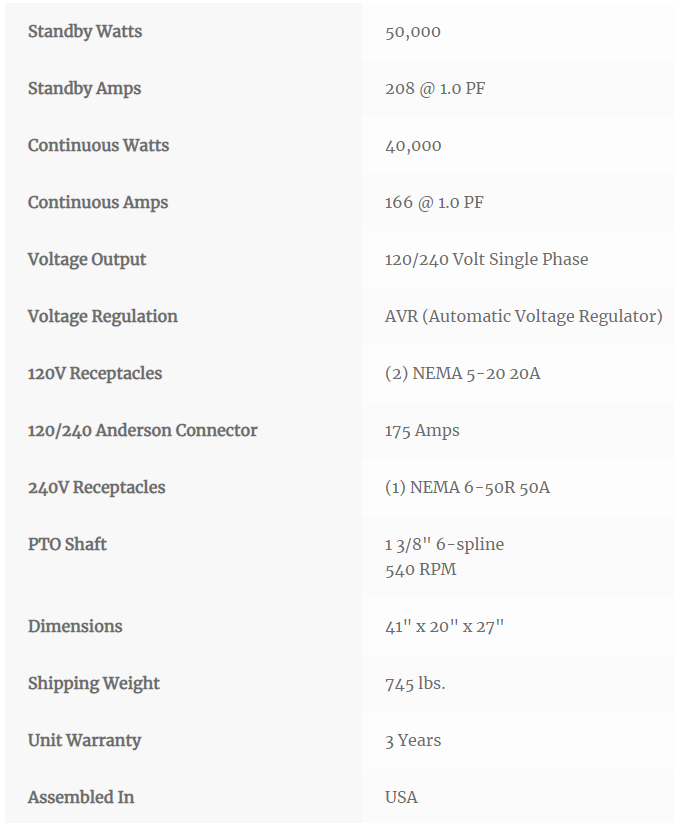Click the Voltage Regulation label

point(103,316)
